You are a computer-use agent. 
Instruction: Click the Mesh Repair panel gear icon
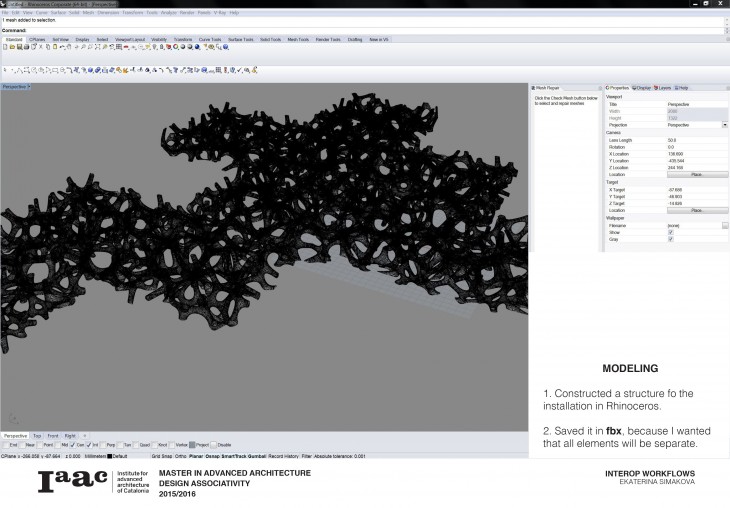click(x=600, y=88)
